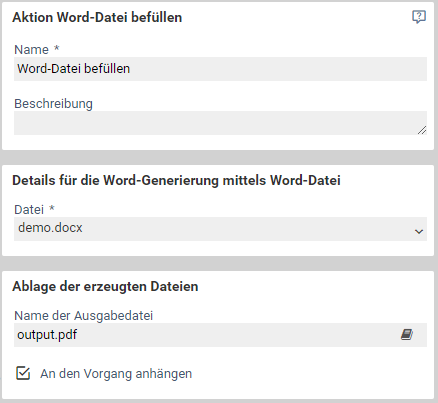Click the 'output.pdf' text value
Viewport: 438px width, 403px height.
[47, 335]
